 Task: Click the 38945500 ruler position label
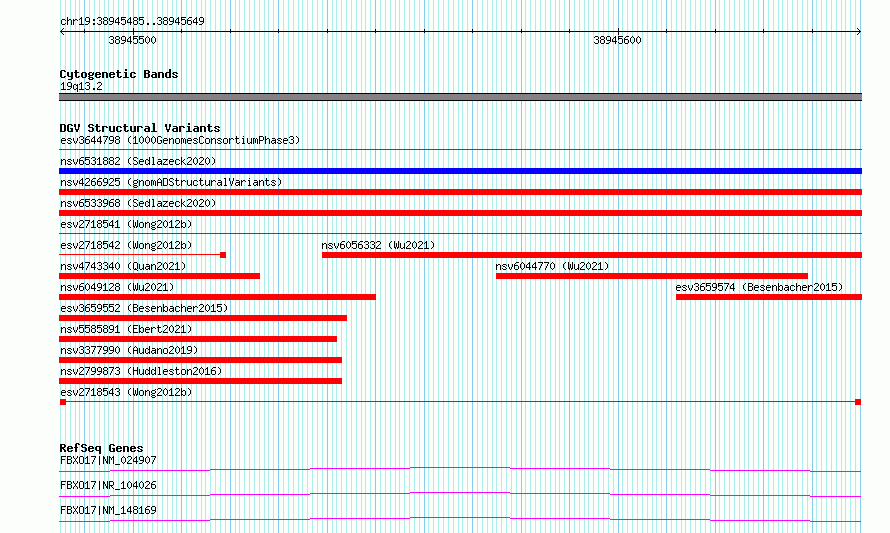point(132,40)
